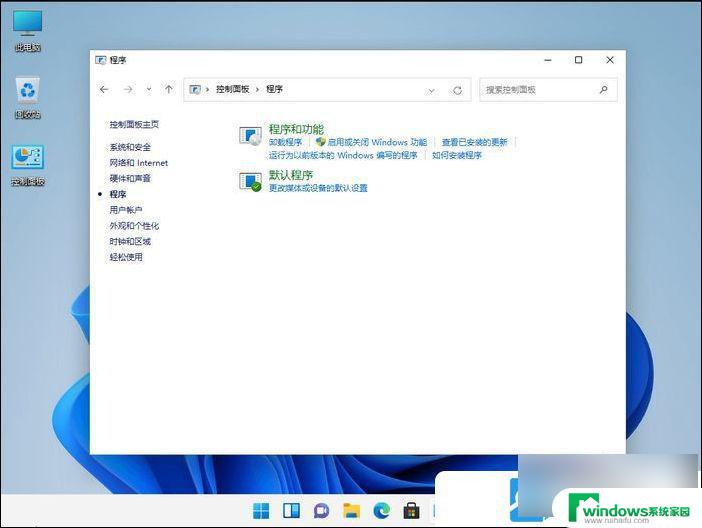Click the search magnifier icon
The height and width of the screenshot is (528, 702).
coord(604,90)
